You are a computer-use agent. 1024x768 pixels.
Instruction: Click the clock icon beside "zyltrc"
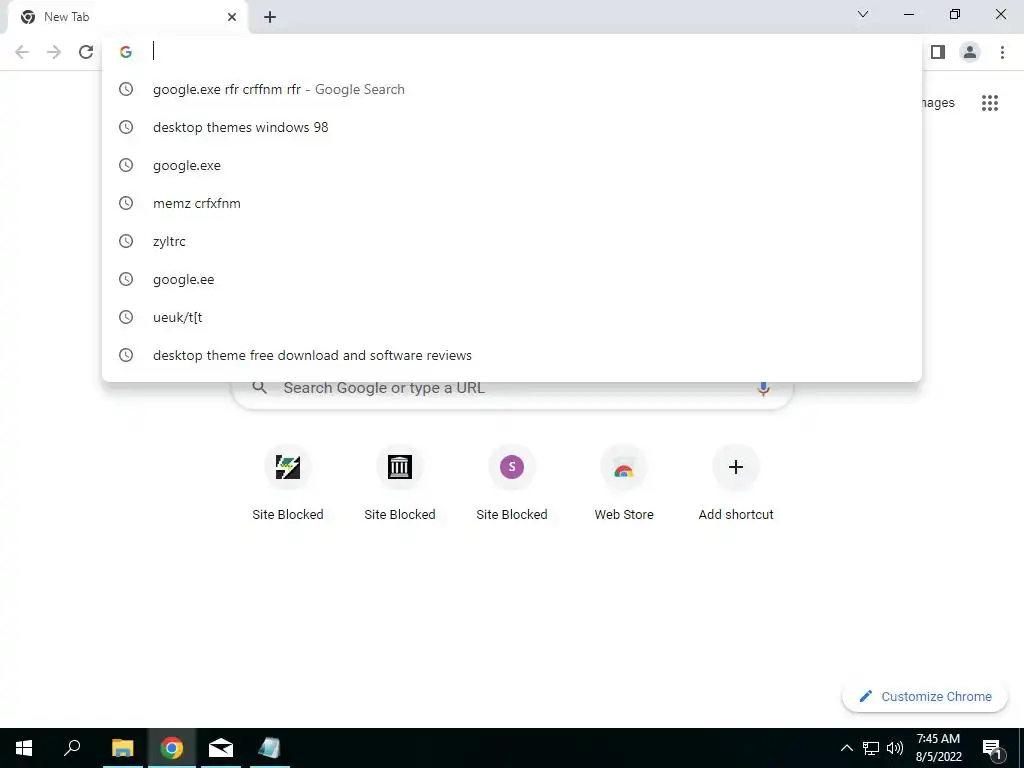126,241
